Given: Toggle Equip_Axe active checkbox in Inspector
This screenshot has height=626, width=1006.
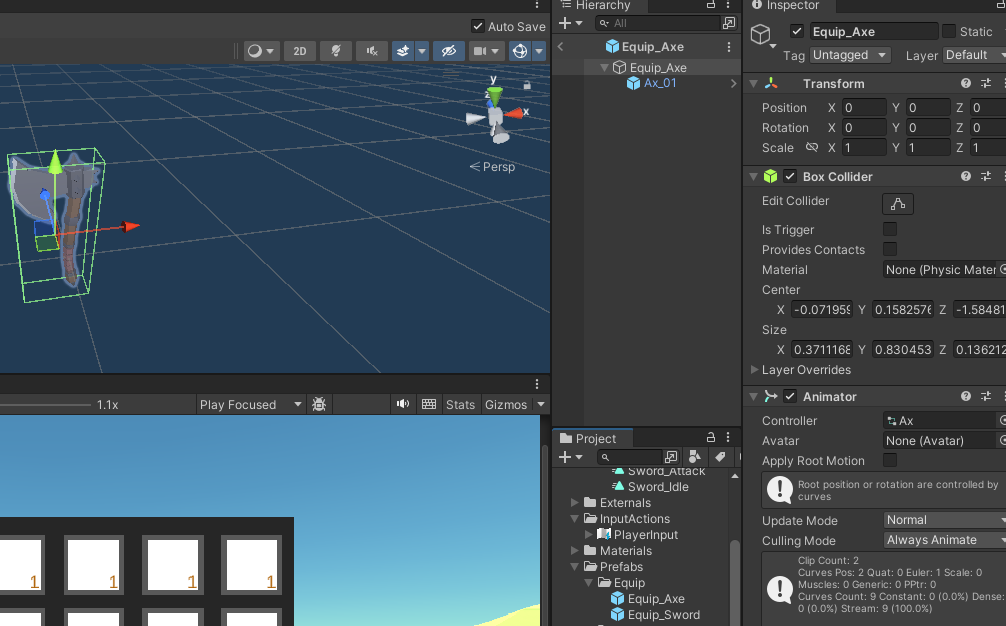Looking at the screenshot, I should point(797,31).
